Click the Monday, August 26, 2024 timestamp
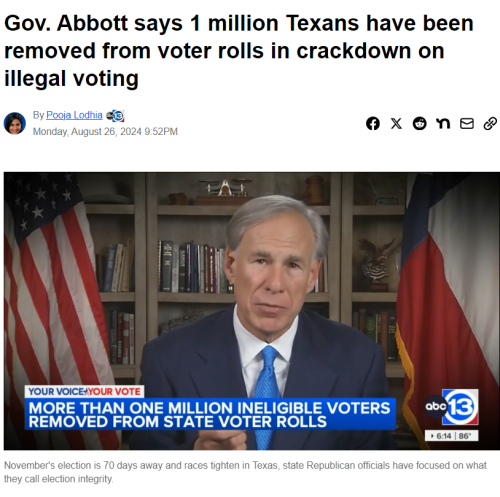 [x=105, y=132]
